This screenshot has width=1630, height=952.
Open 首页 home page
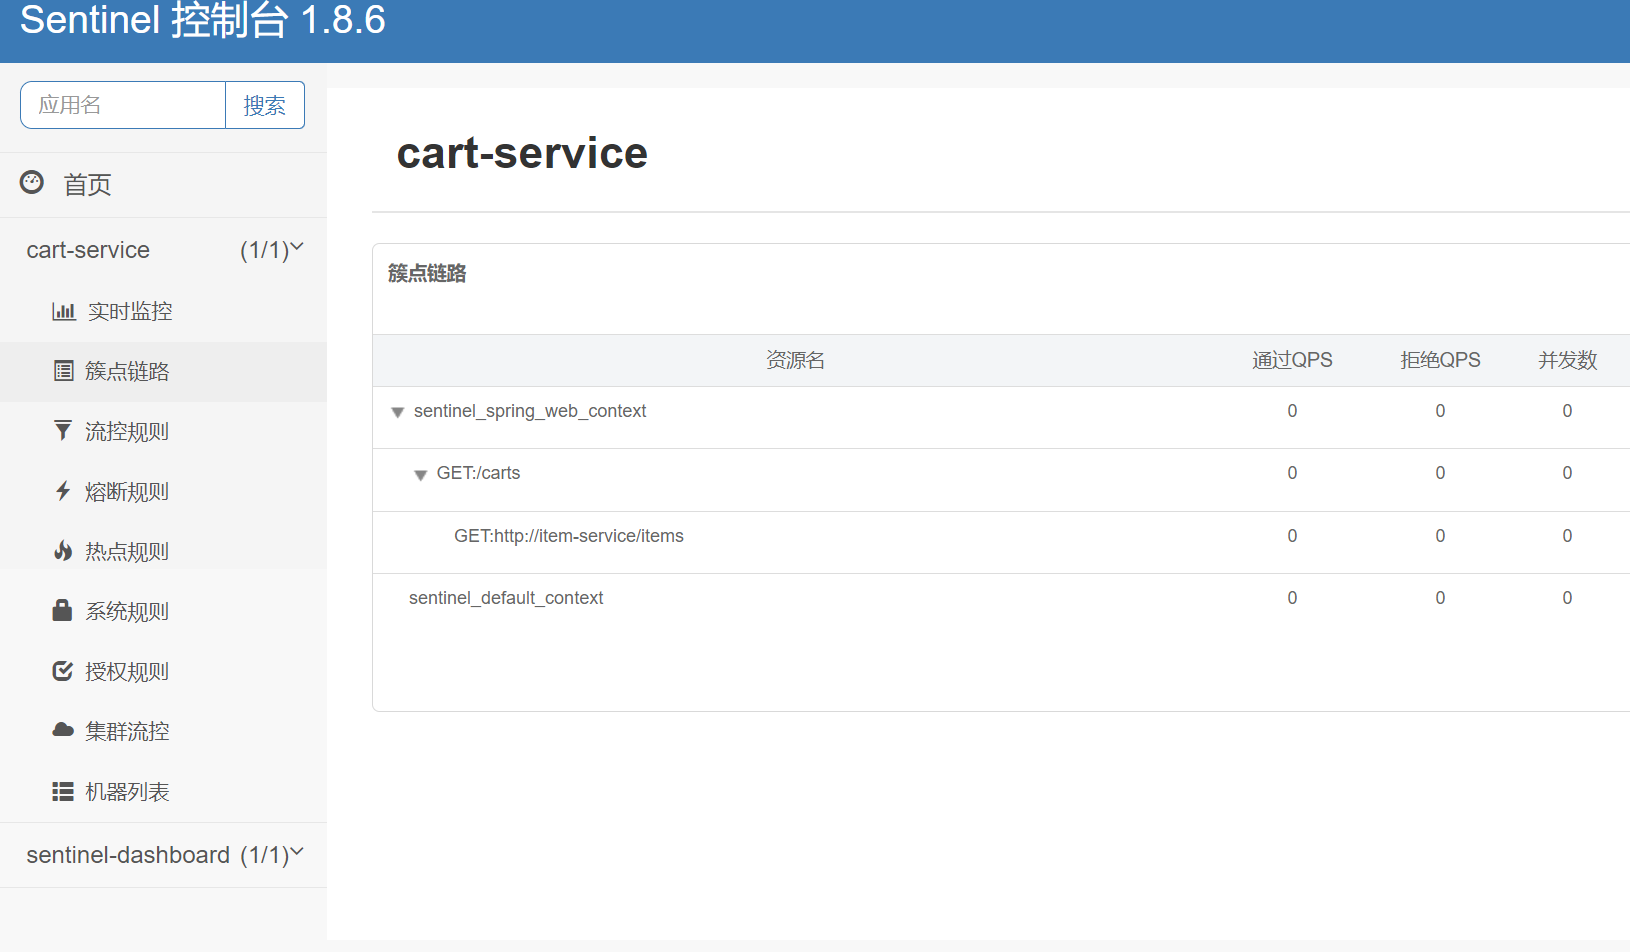pyautogui.click(x=87, y=185)
